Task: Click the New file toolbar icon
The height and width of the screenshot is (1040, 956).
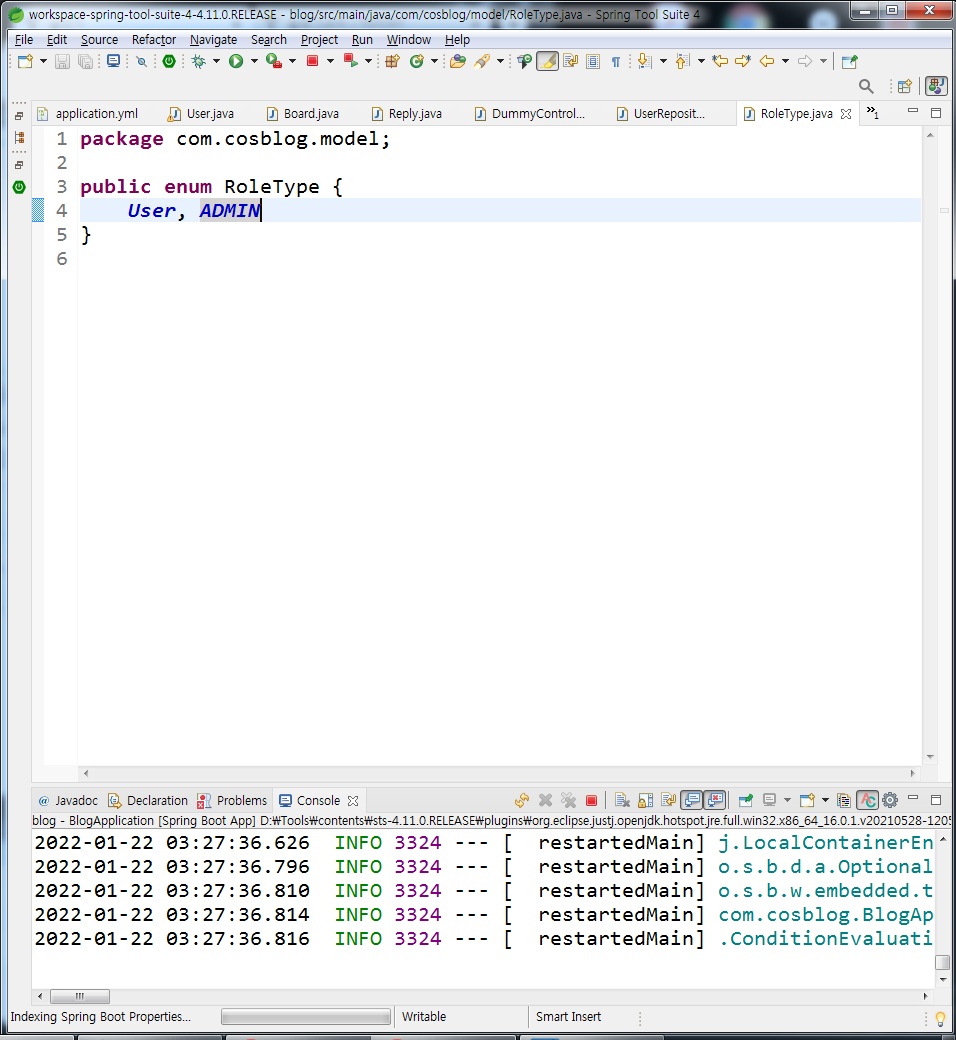Action: (x=25, y=62)
